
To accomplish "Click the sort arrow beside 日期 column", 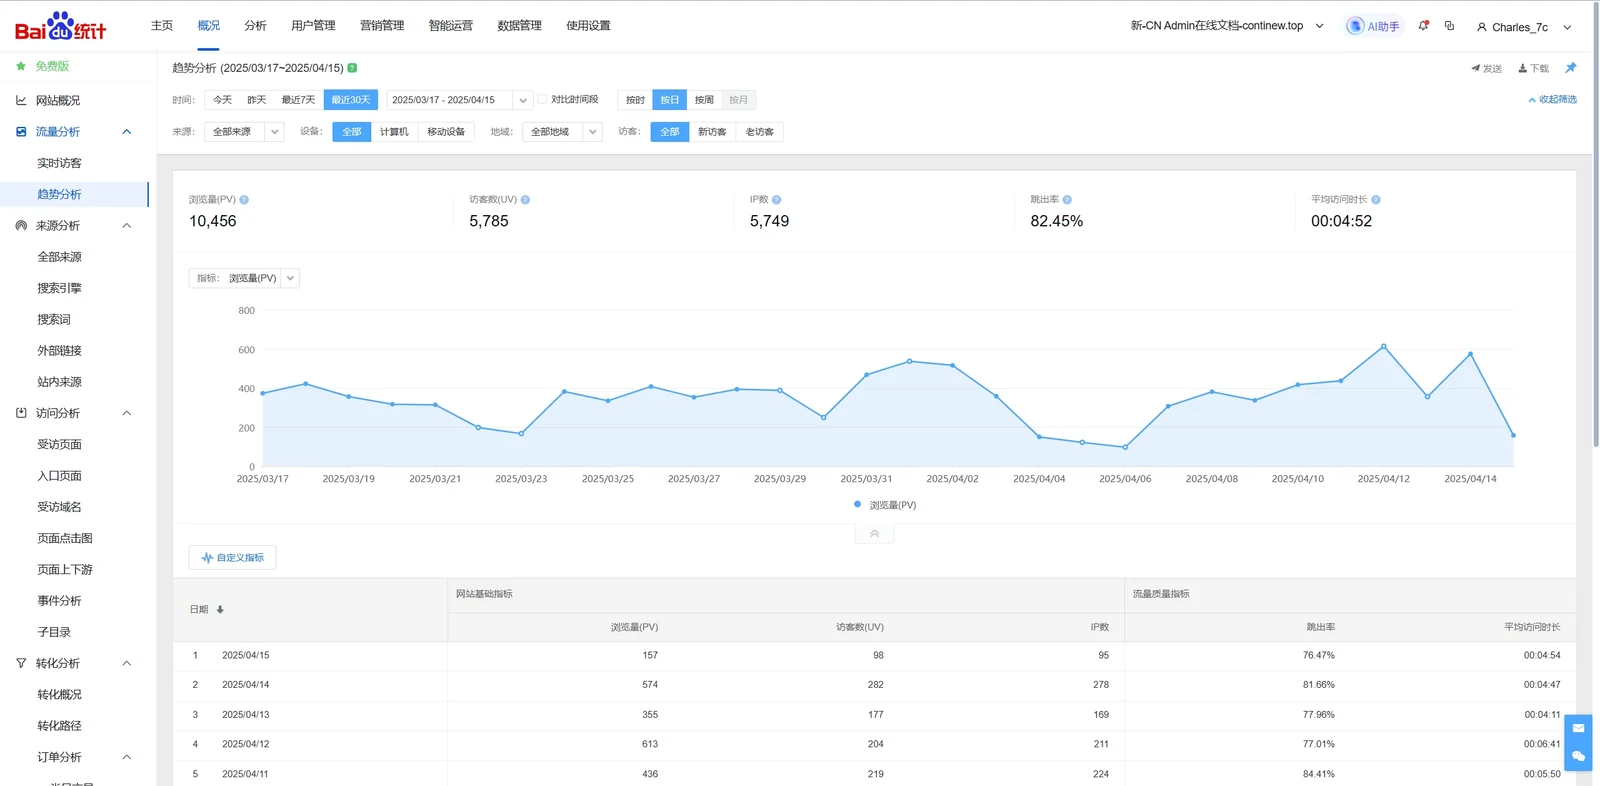I will (x=220, y=610).
